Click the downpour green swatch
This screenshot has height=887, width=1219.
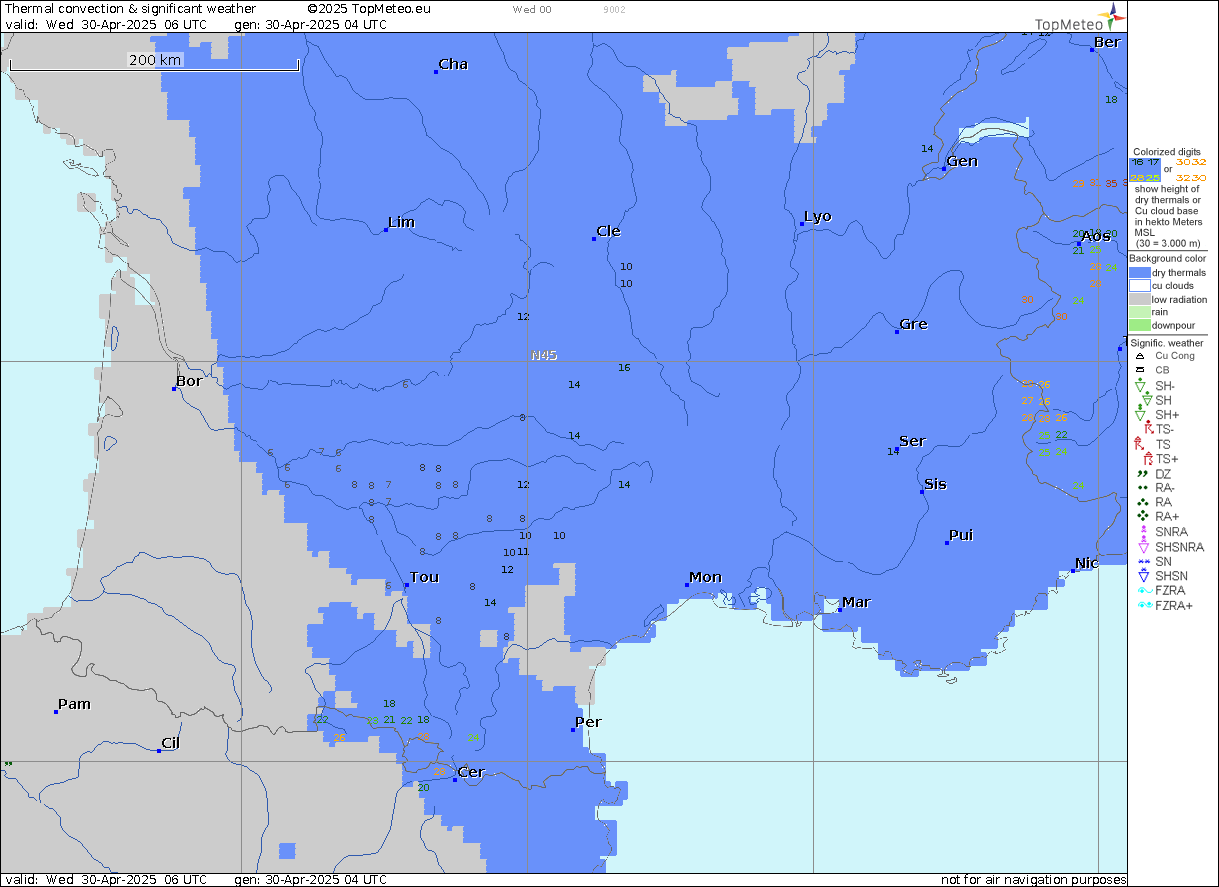[x=1140, y=324]
